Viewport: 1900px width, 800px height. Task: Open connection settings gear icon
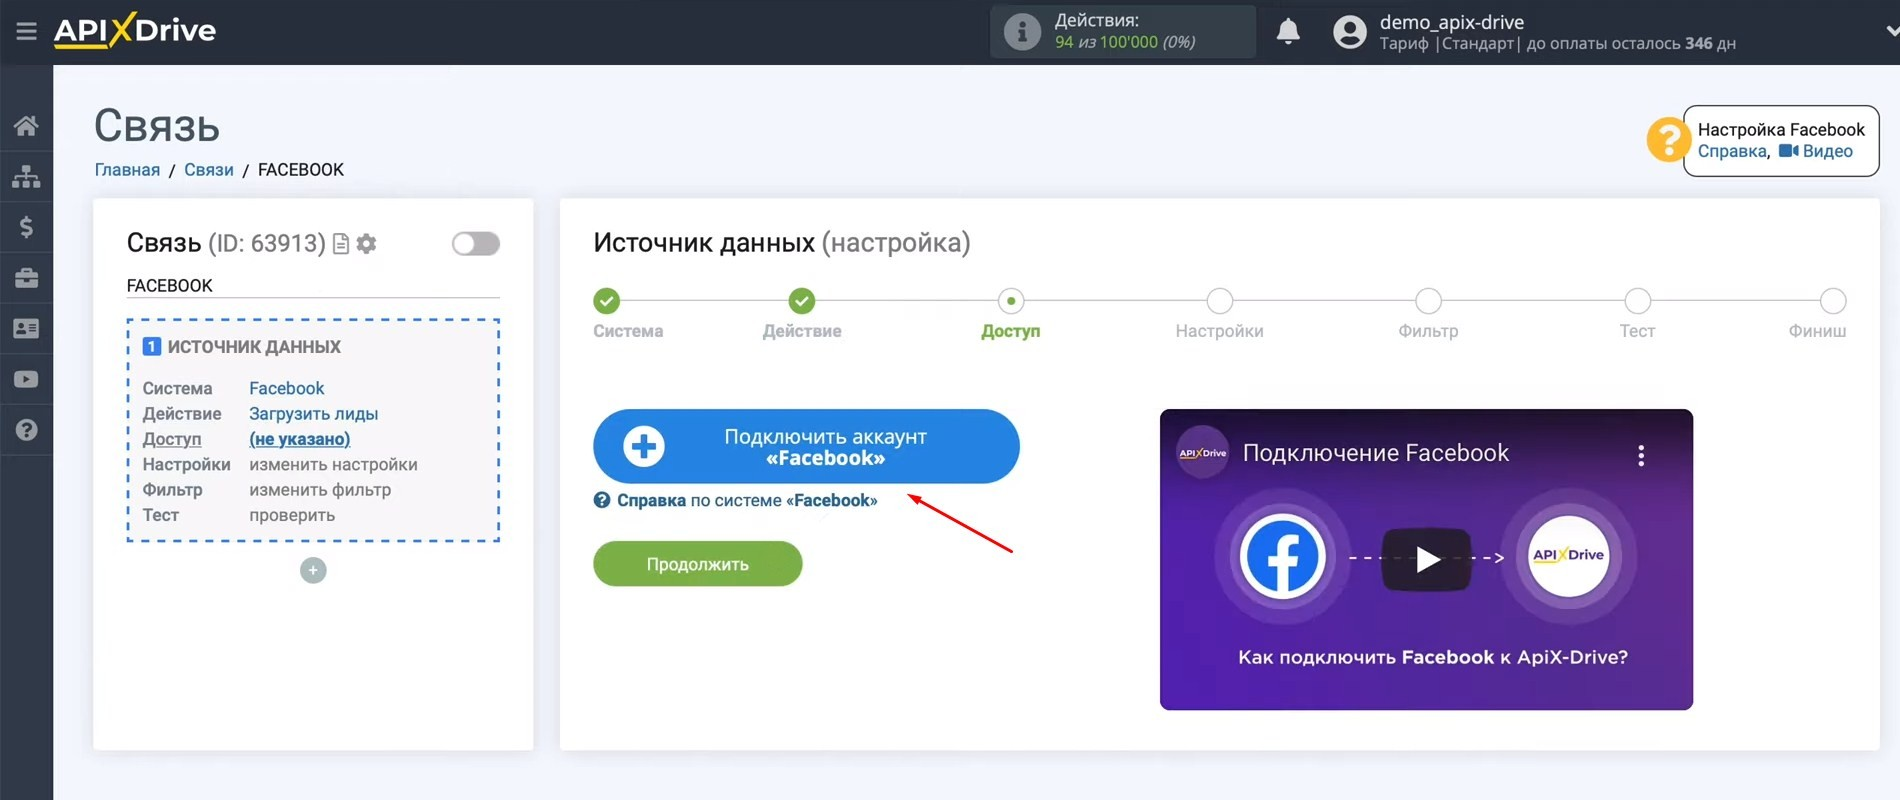tap(366, 243)
